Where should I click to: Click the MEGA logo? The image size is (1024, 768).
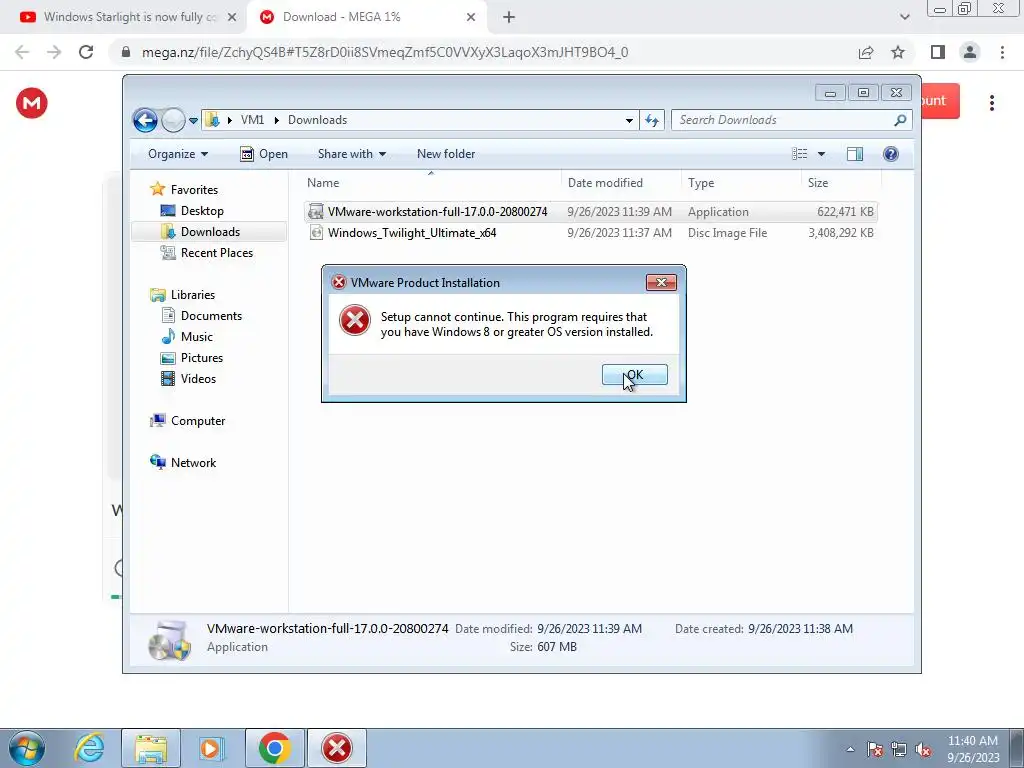[31, 103]
